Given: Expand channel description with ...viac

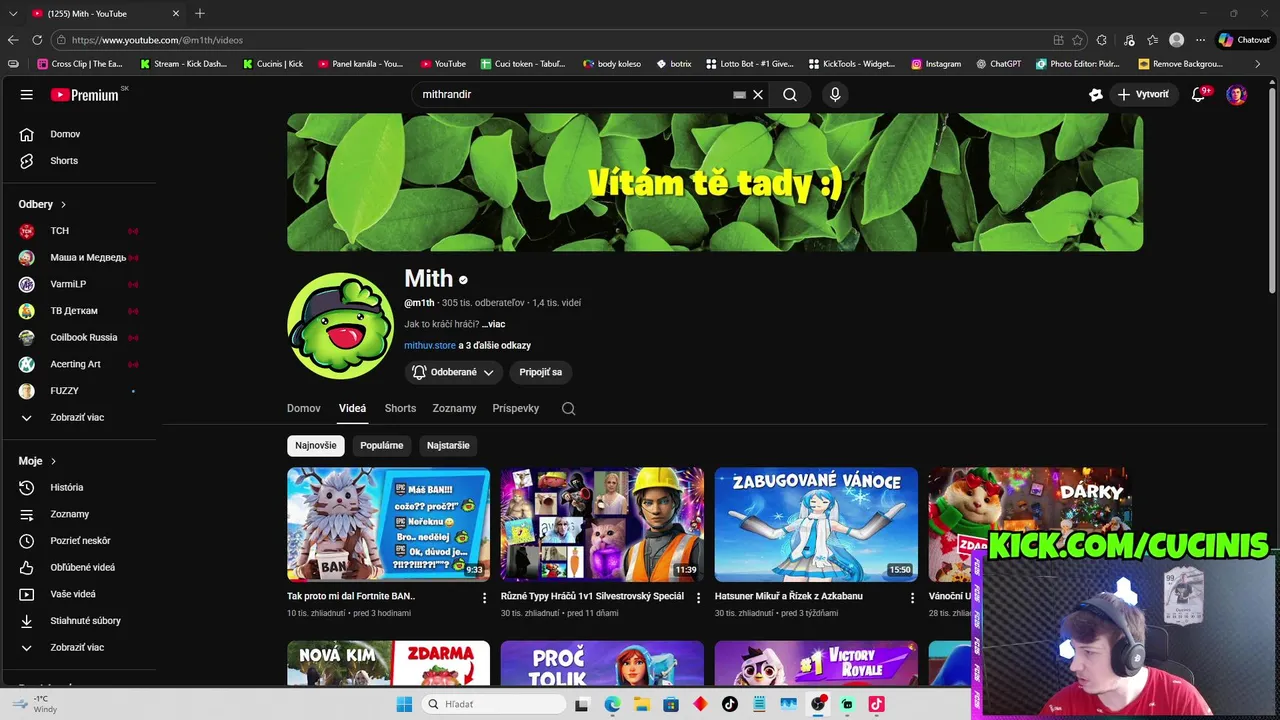Looking at the screenshot, I should (x=493, y=324).
